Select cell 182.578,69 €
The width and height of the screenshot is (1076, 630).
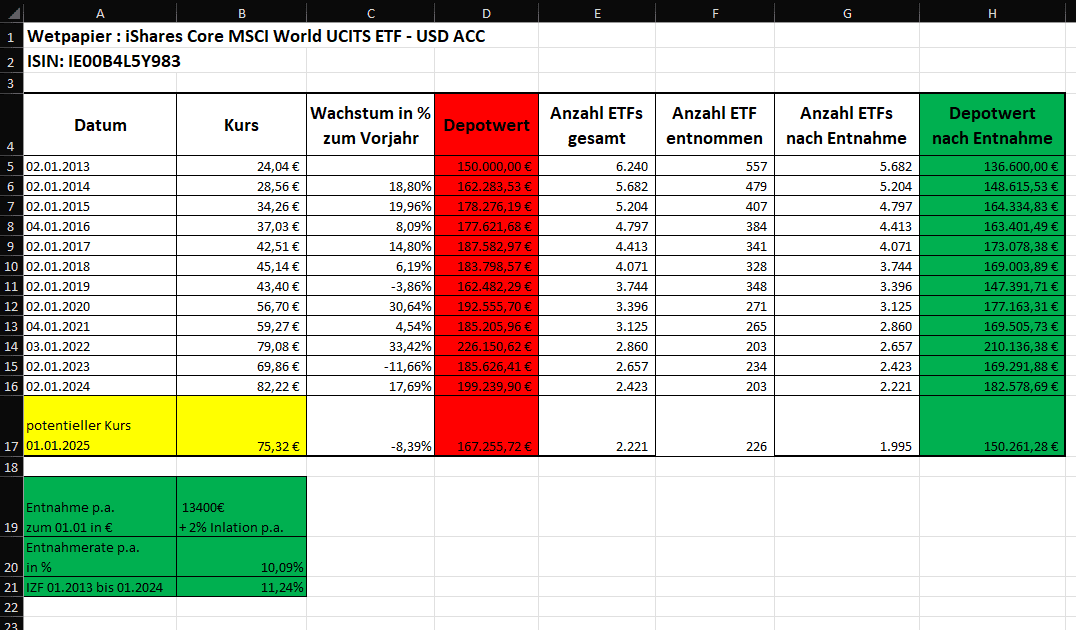(x=992, y=385)
